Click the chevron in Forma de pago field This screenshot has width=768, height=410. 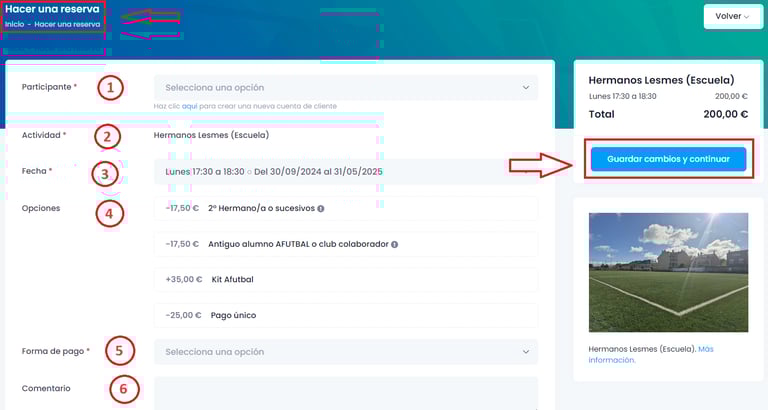(x=526, y=352)
